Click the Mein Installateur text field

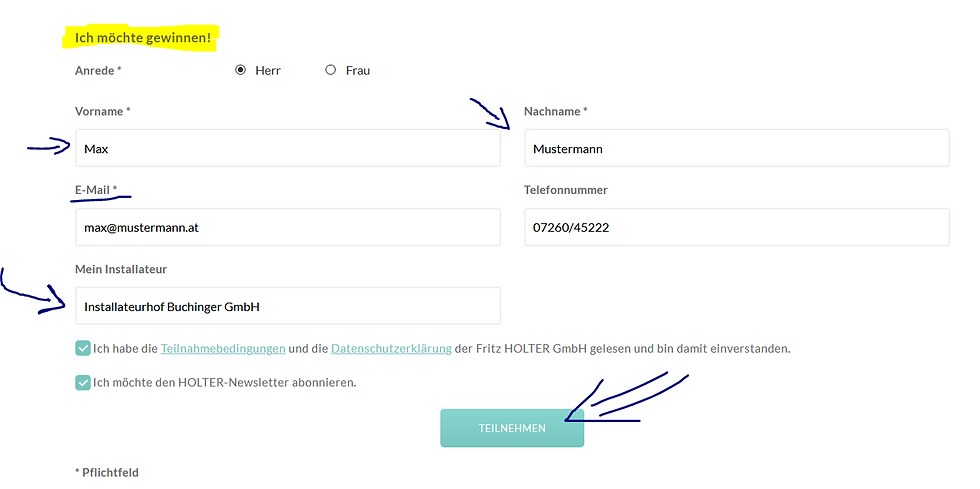[x=288, y=306]
